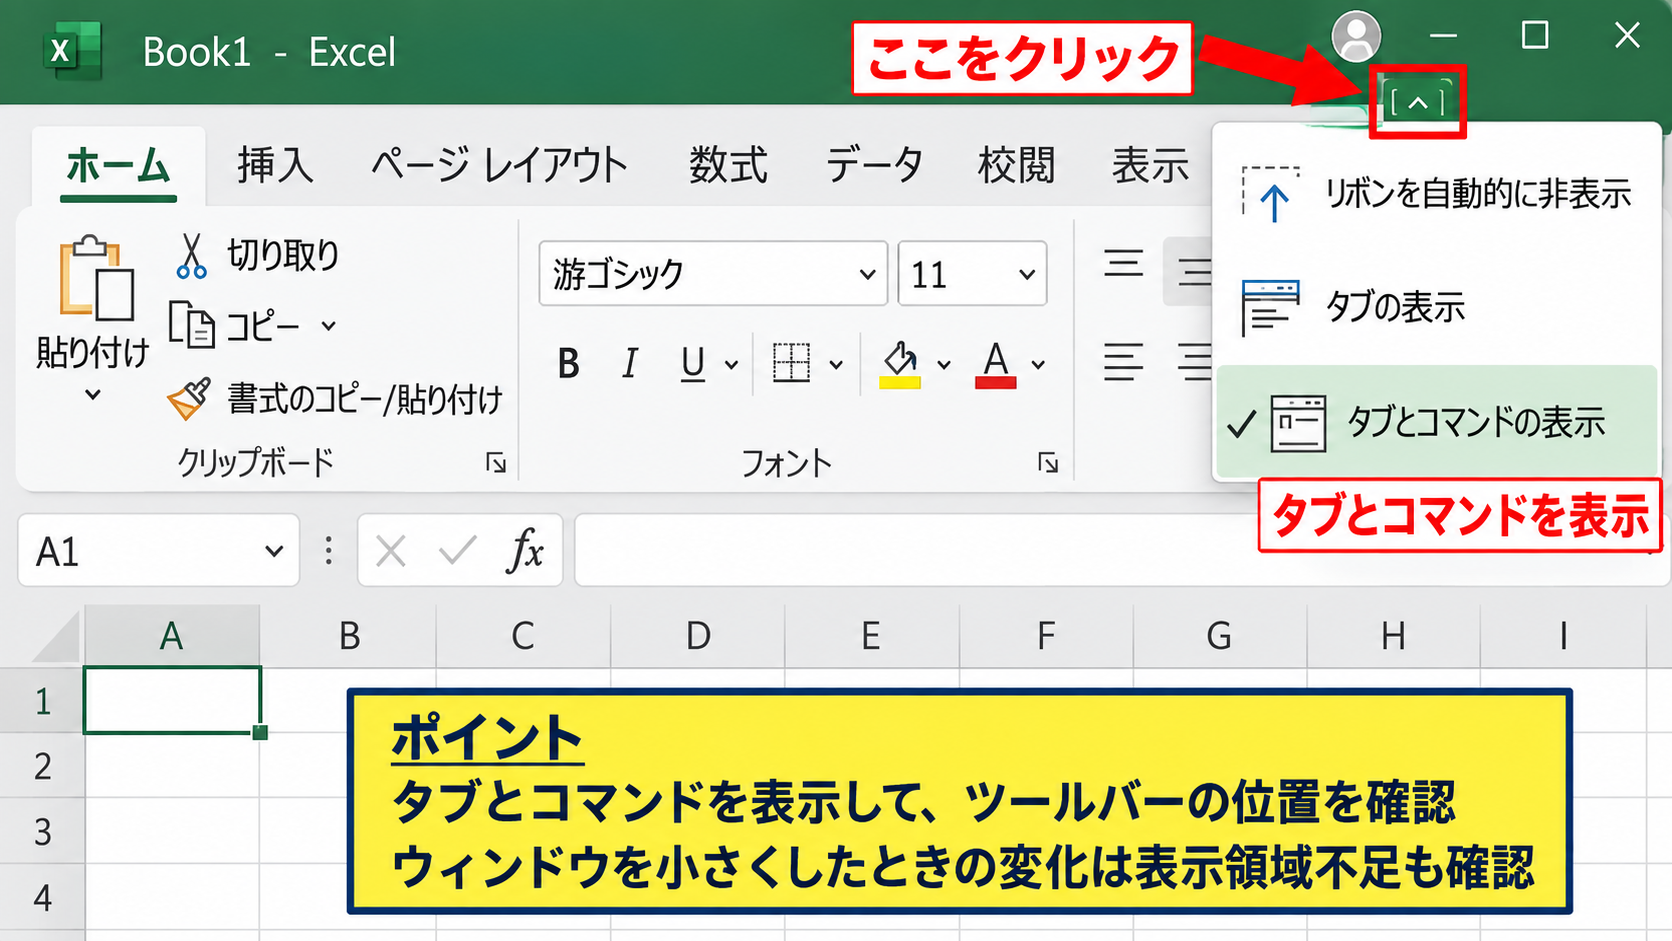This screenshot has height=941, width=1672.
Task: Select リボンを自動的に非表示 menu option
Action: [x=1437, y=194]
